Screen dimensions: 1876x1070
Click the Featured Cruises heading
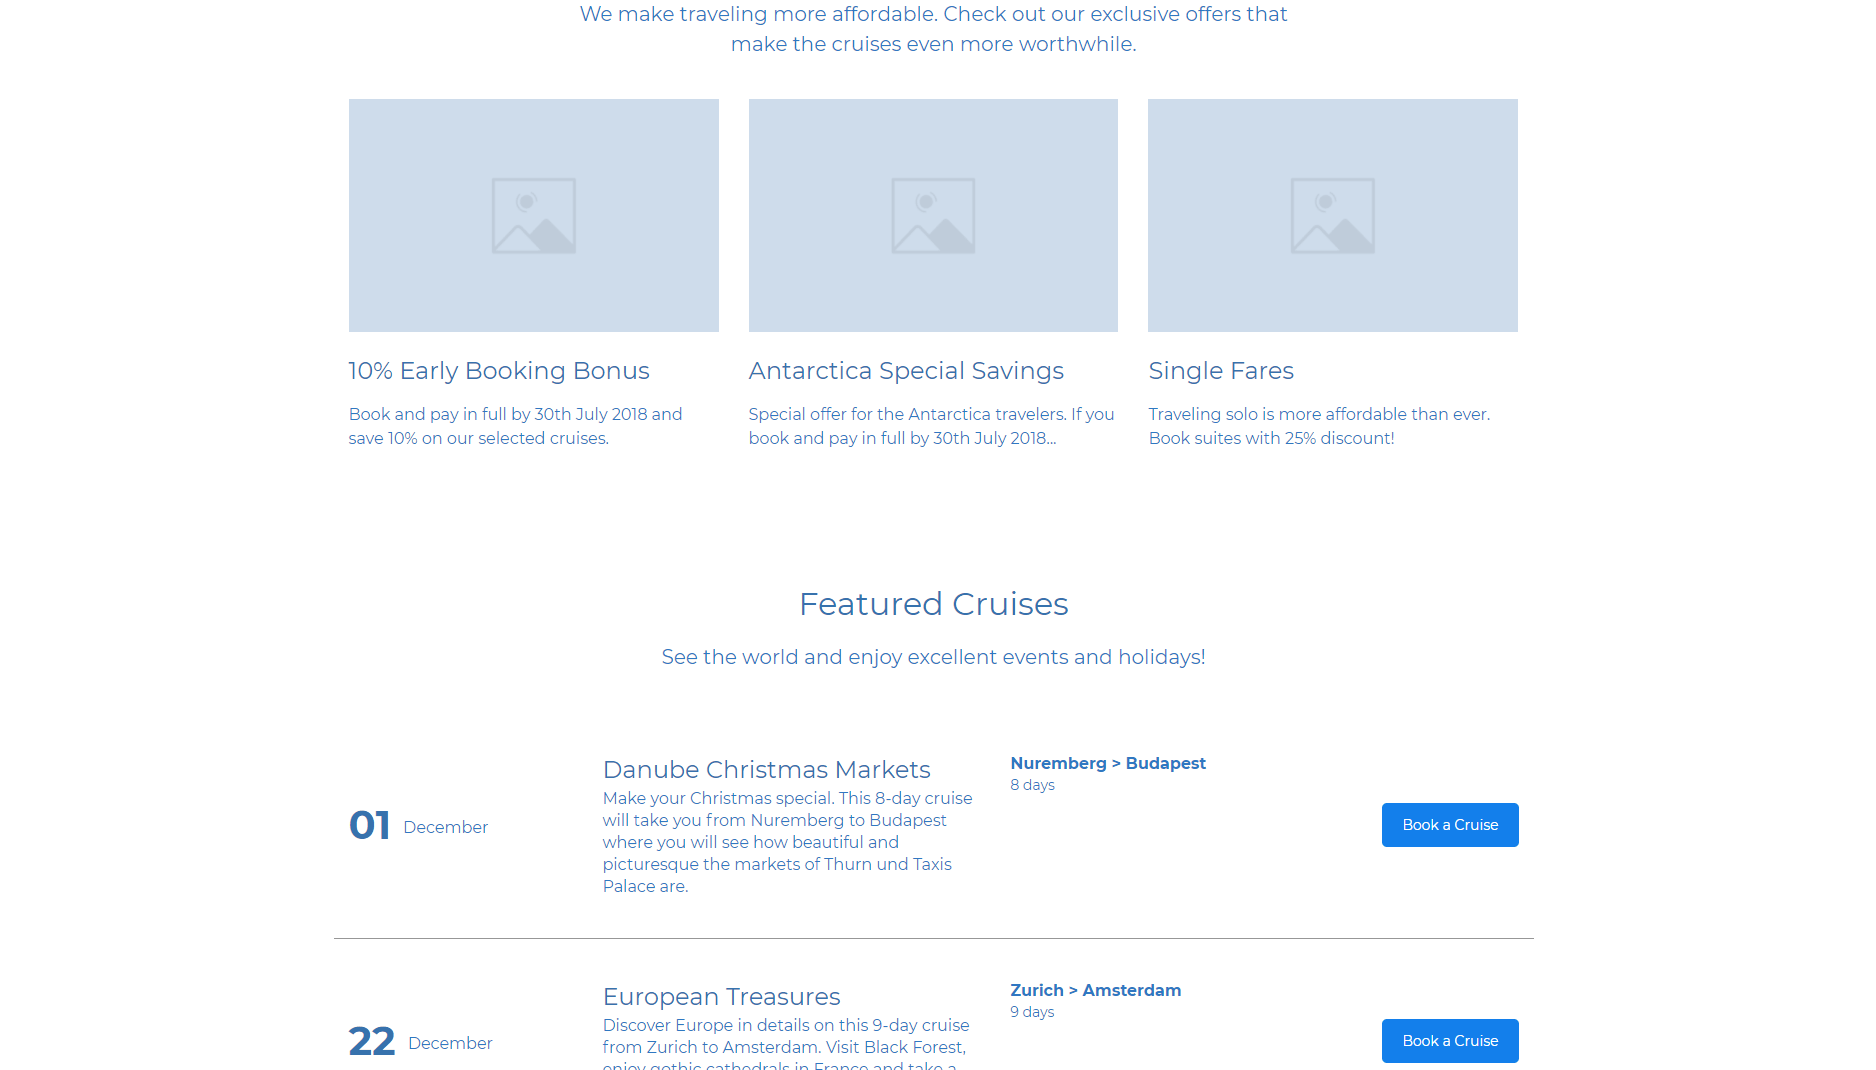click(933, 604)
